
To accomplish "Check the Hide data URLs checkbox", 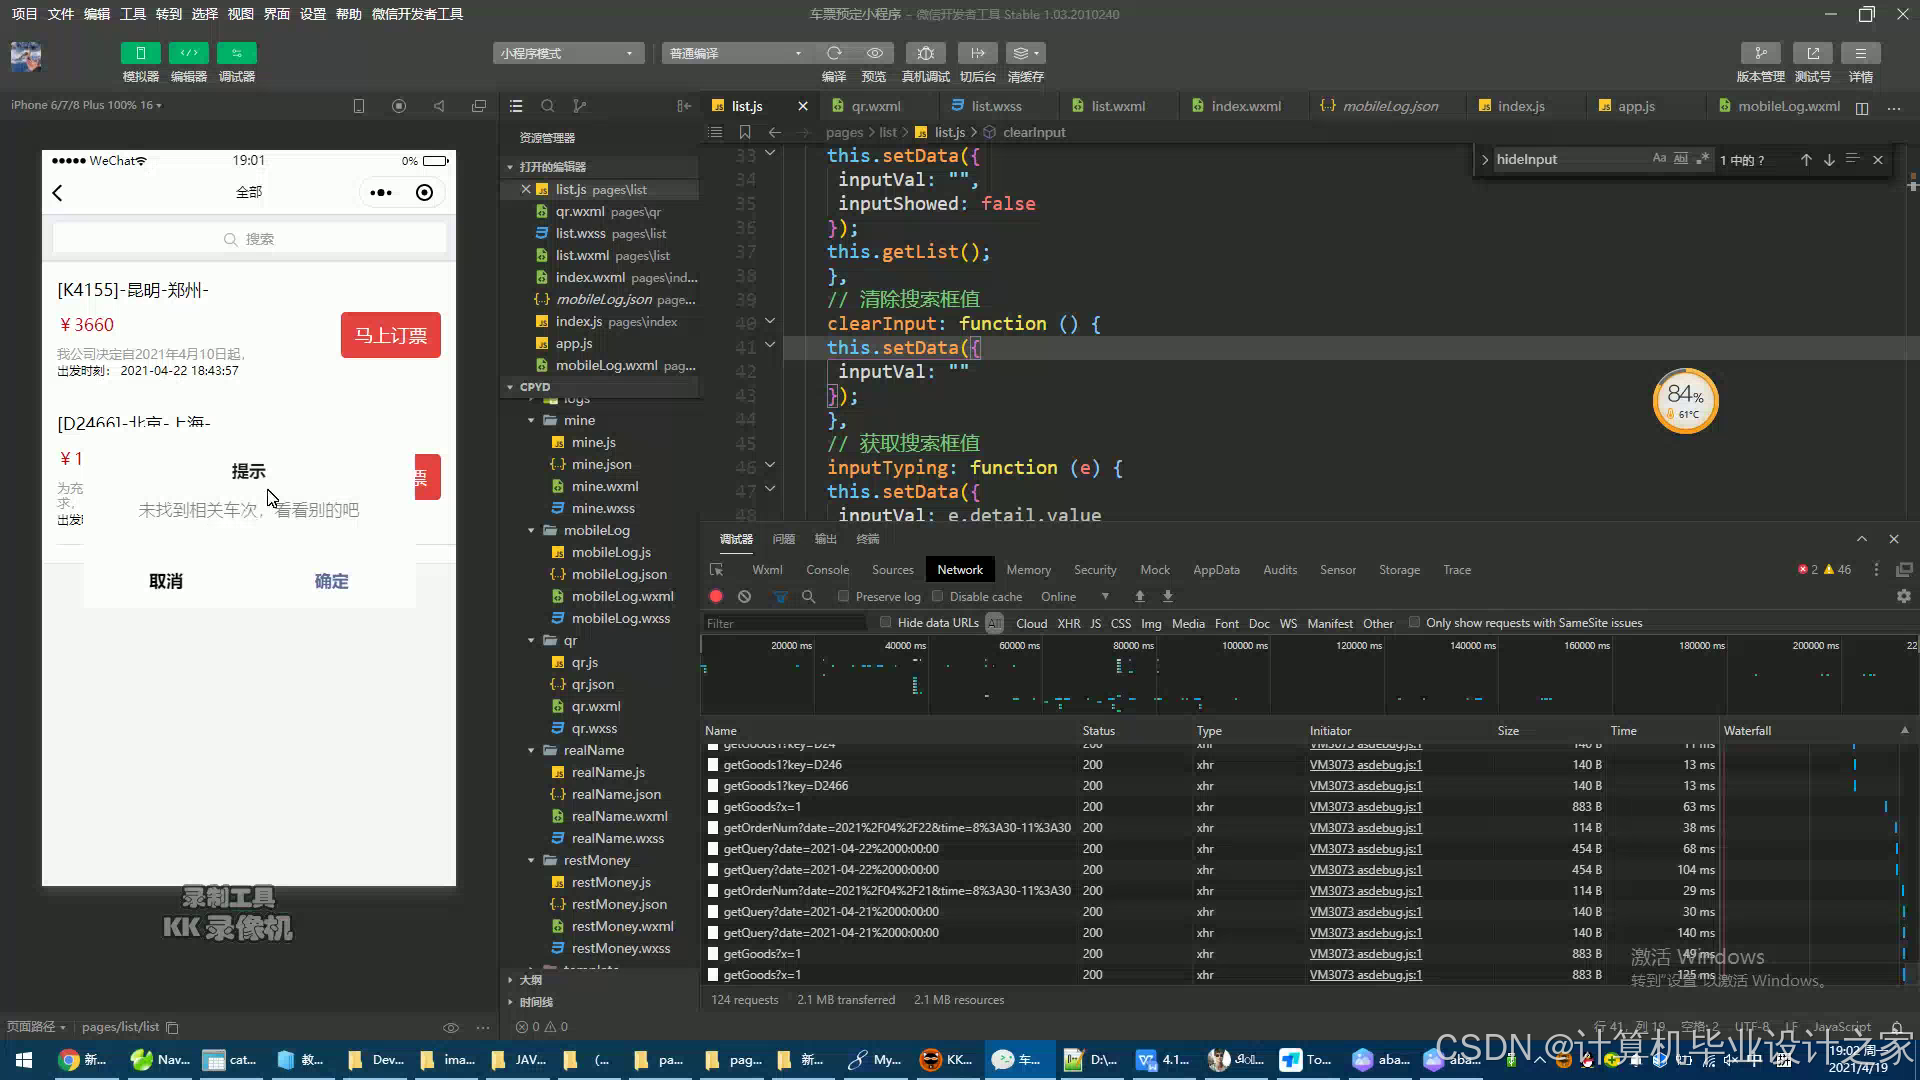I will [x=885, y=623].
